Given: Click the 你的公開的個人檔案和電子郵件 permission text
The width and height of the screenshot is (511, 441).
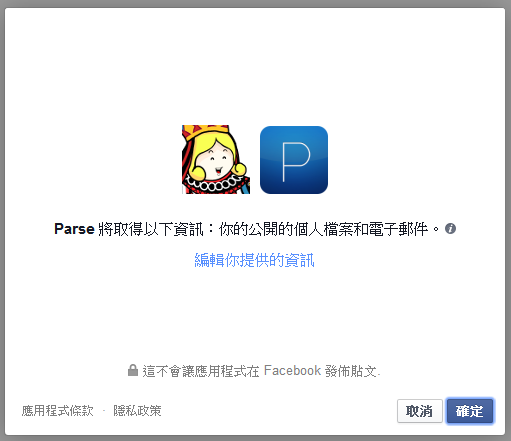Looking at the screenshot, I should pos(323,229).
